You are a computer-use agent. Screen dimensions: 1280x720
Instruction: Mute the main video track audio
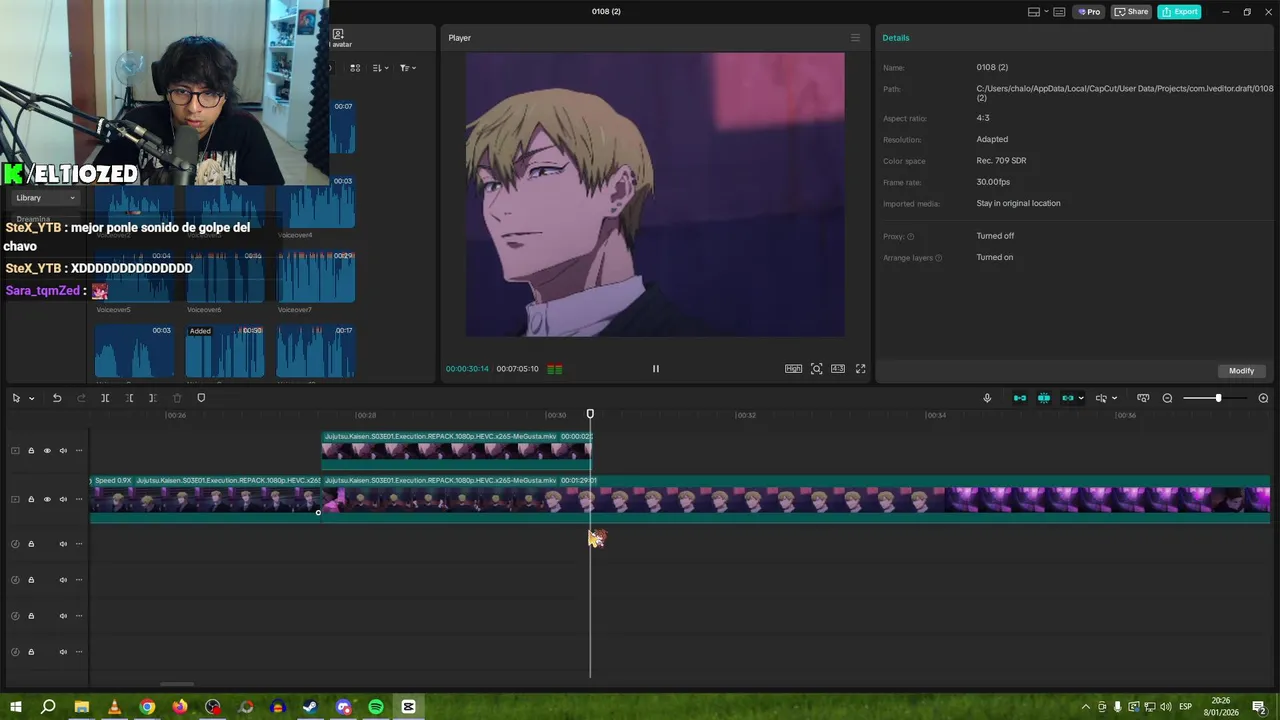63,499
